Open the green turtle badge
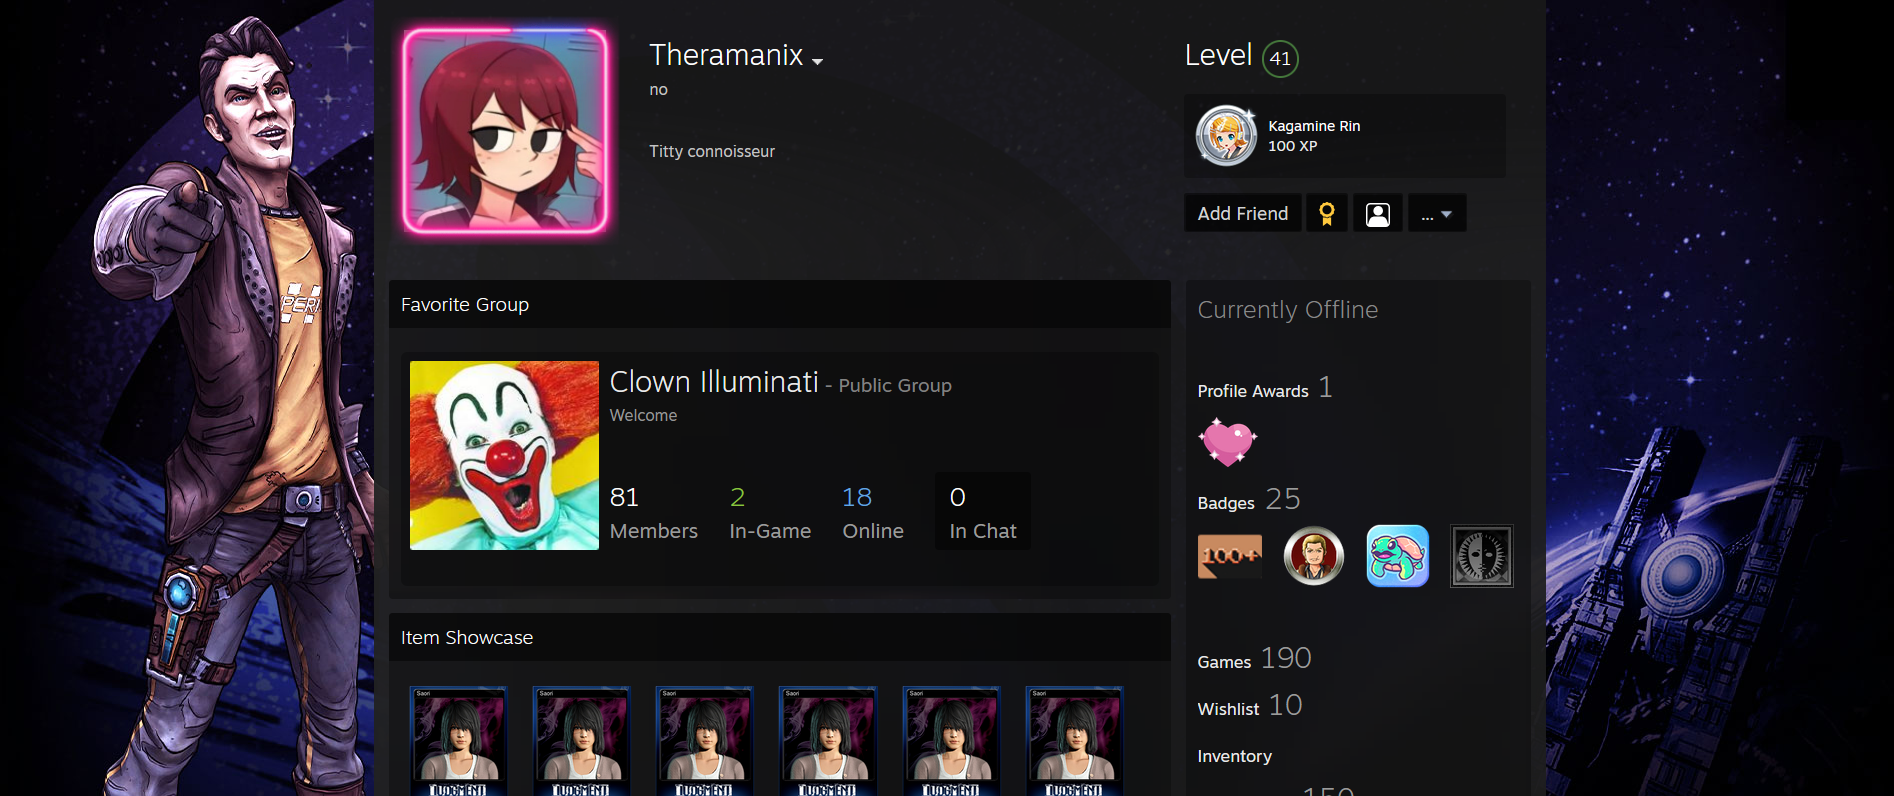 pyautogui.click(x=1398, y=556)
